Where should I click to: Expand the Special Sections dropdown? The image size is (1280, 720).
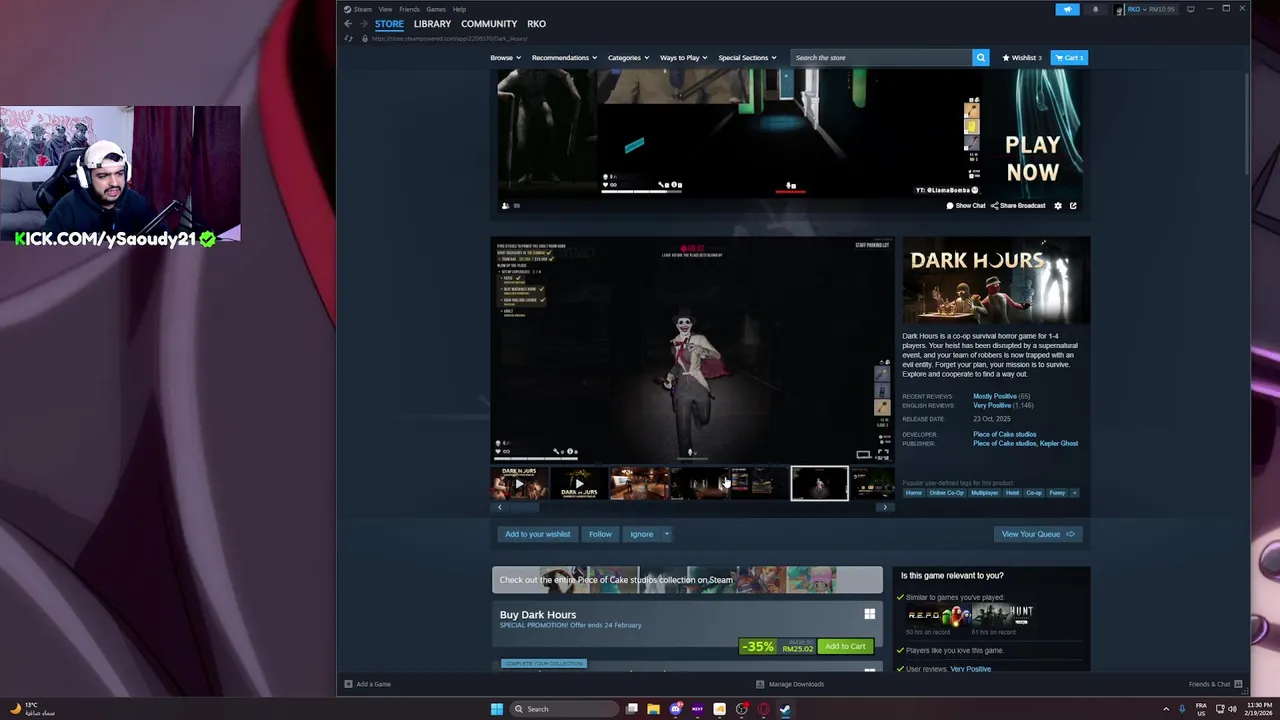747,58
